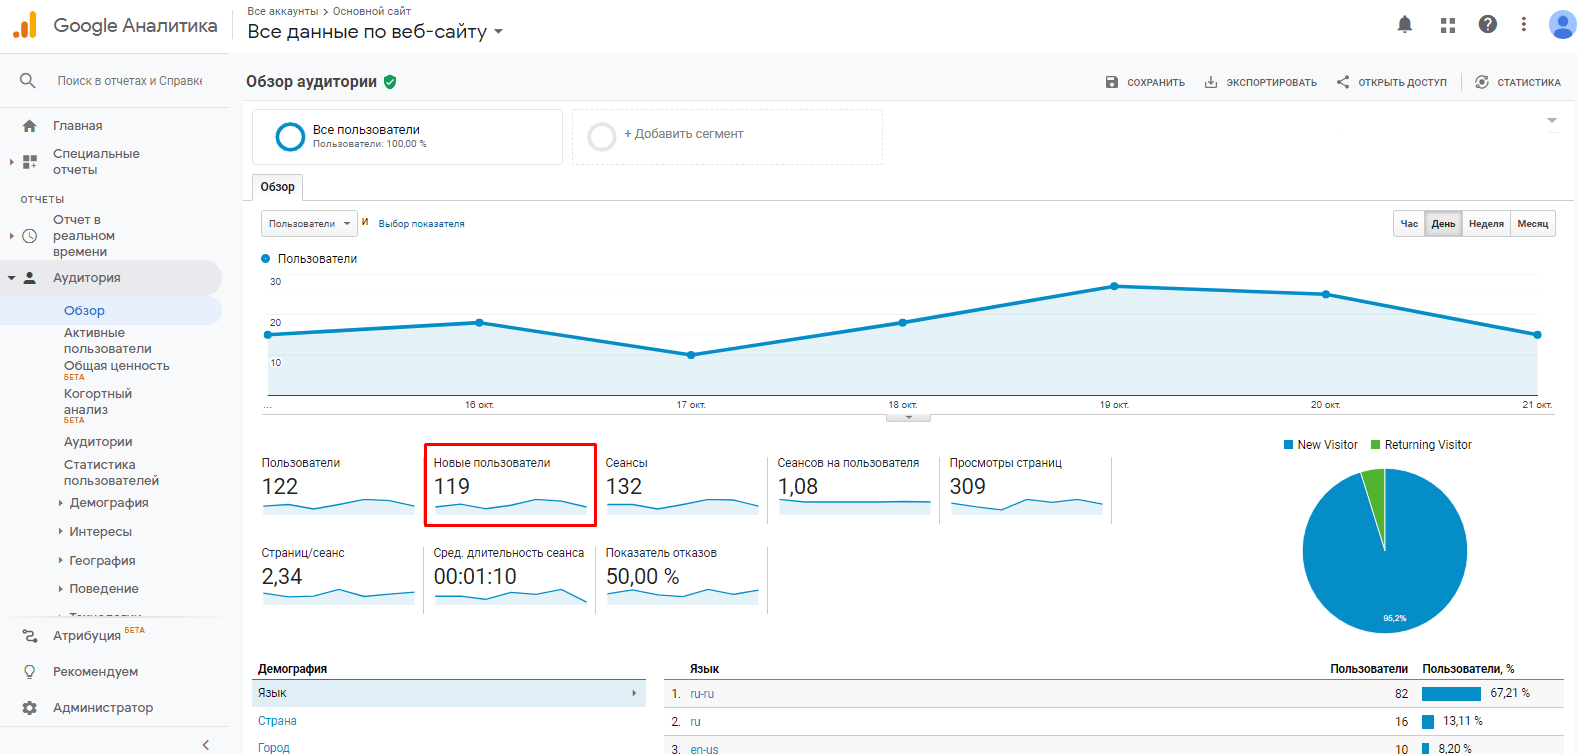Click the Главная home icon
Screen dimensions: 1577x754
(x=30, y=126)
